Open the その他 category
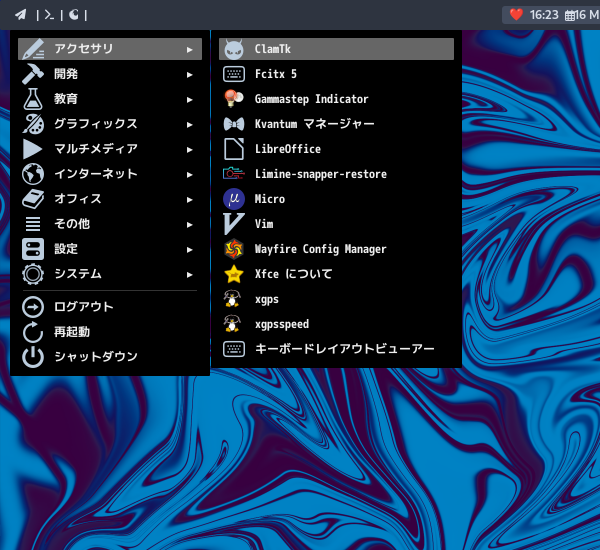 110,224
